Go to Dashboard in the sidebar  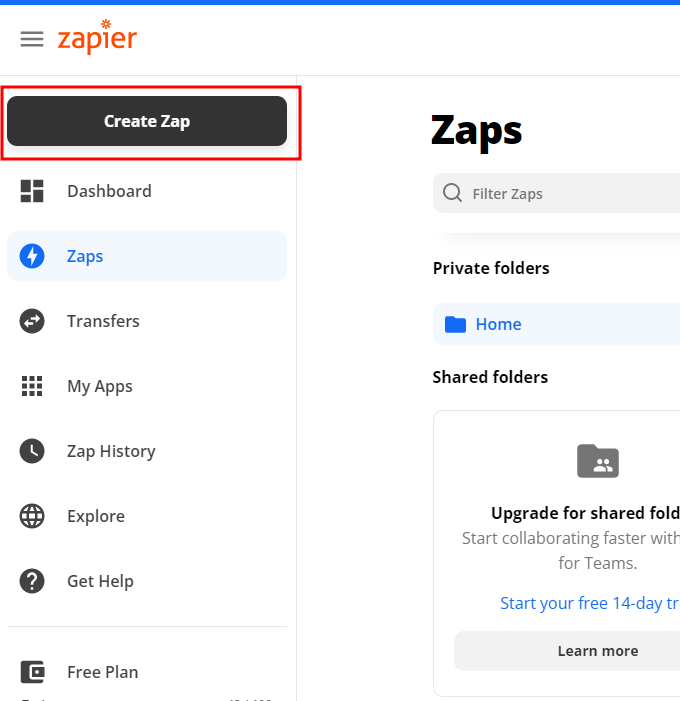click(x=109, y=191)
